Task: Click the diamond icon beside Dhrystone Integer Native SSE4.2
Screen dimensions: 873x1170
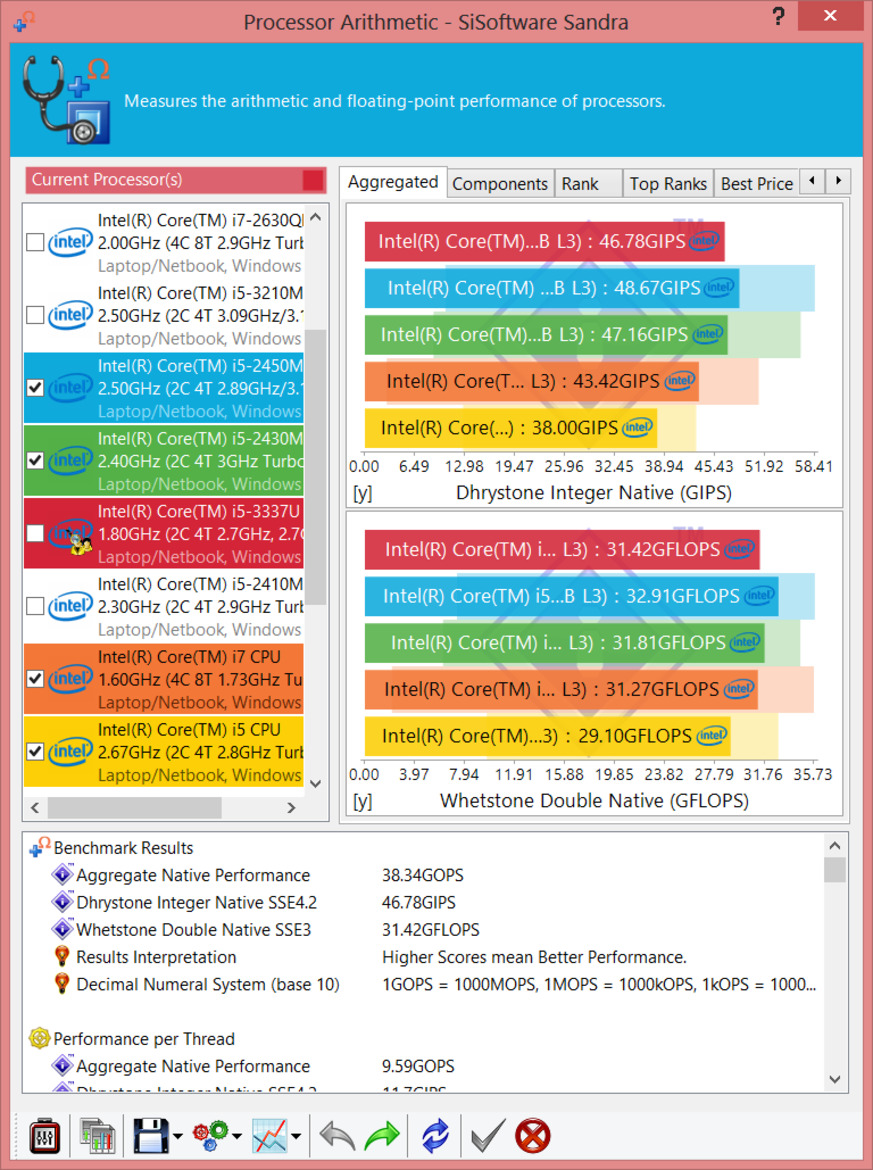Action: [62, 901]
